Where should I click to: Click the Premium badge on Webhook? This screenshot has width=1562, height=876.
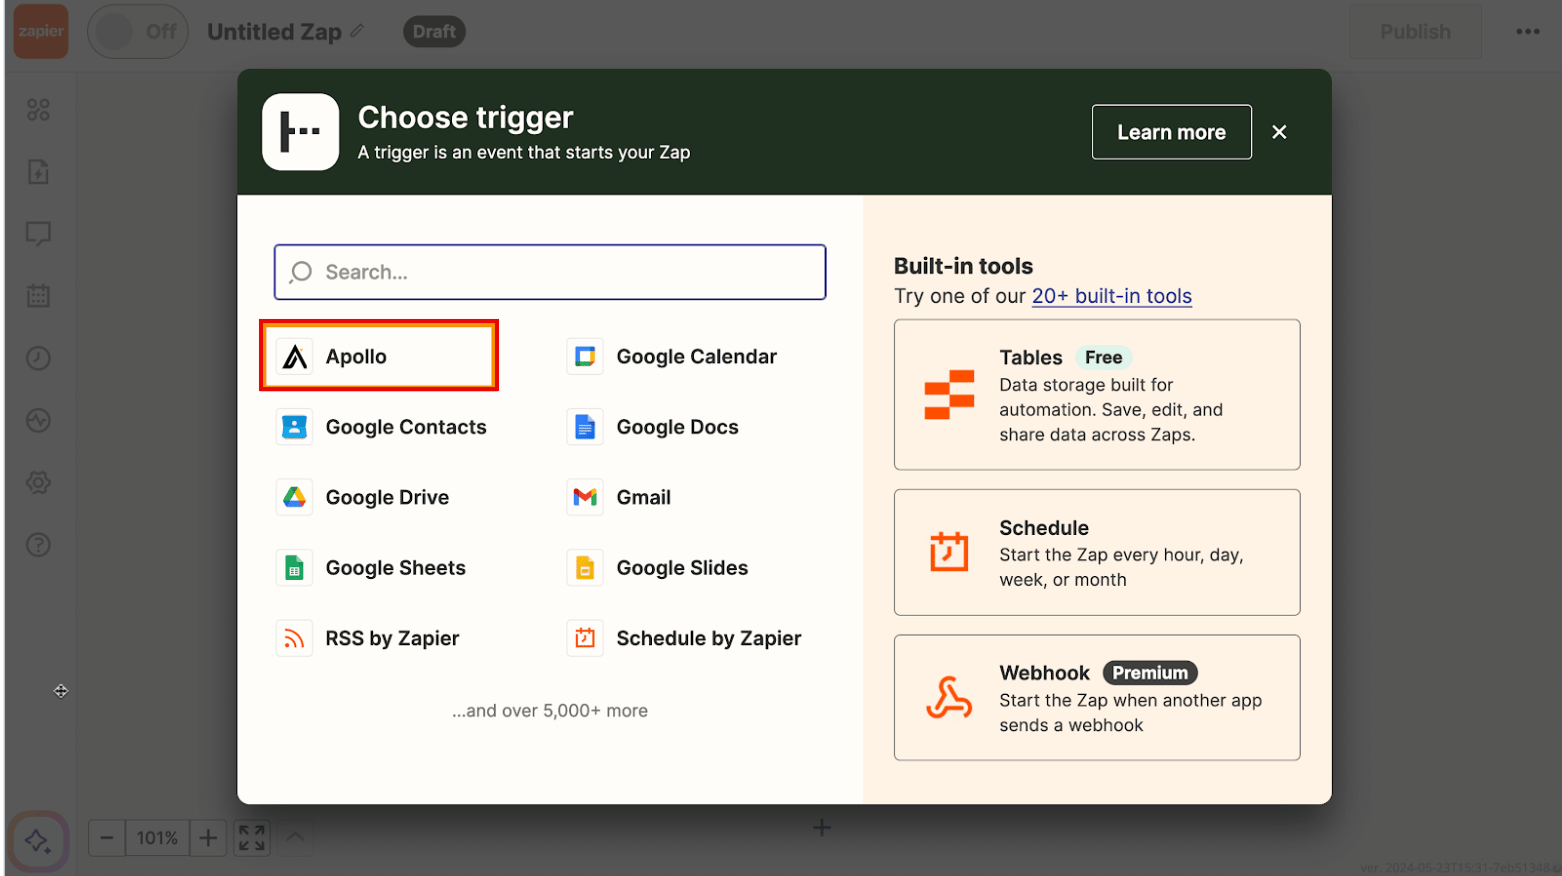(1150, 673)
